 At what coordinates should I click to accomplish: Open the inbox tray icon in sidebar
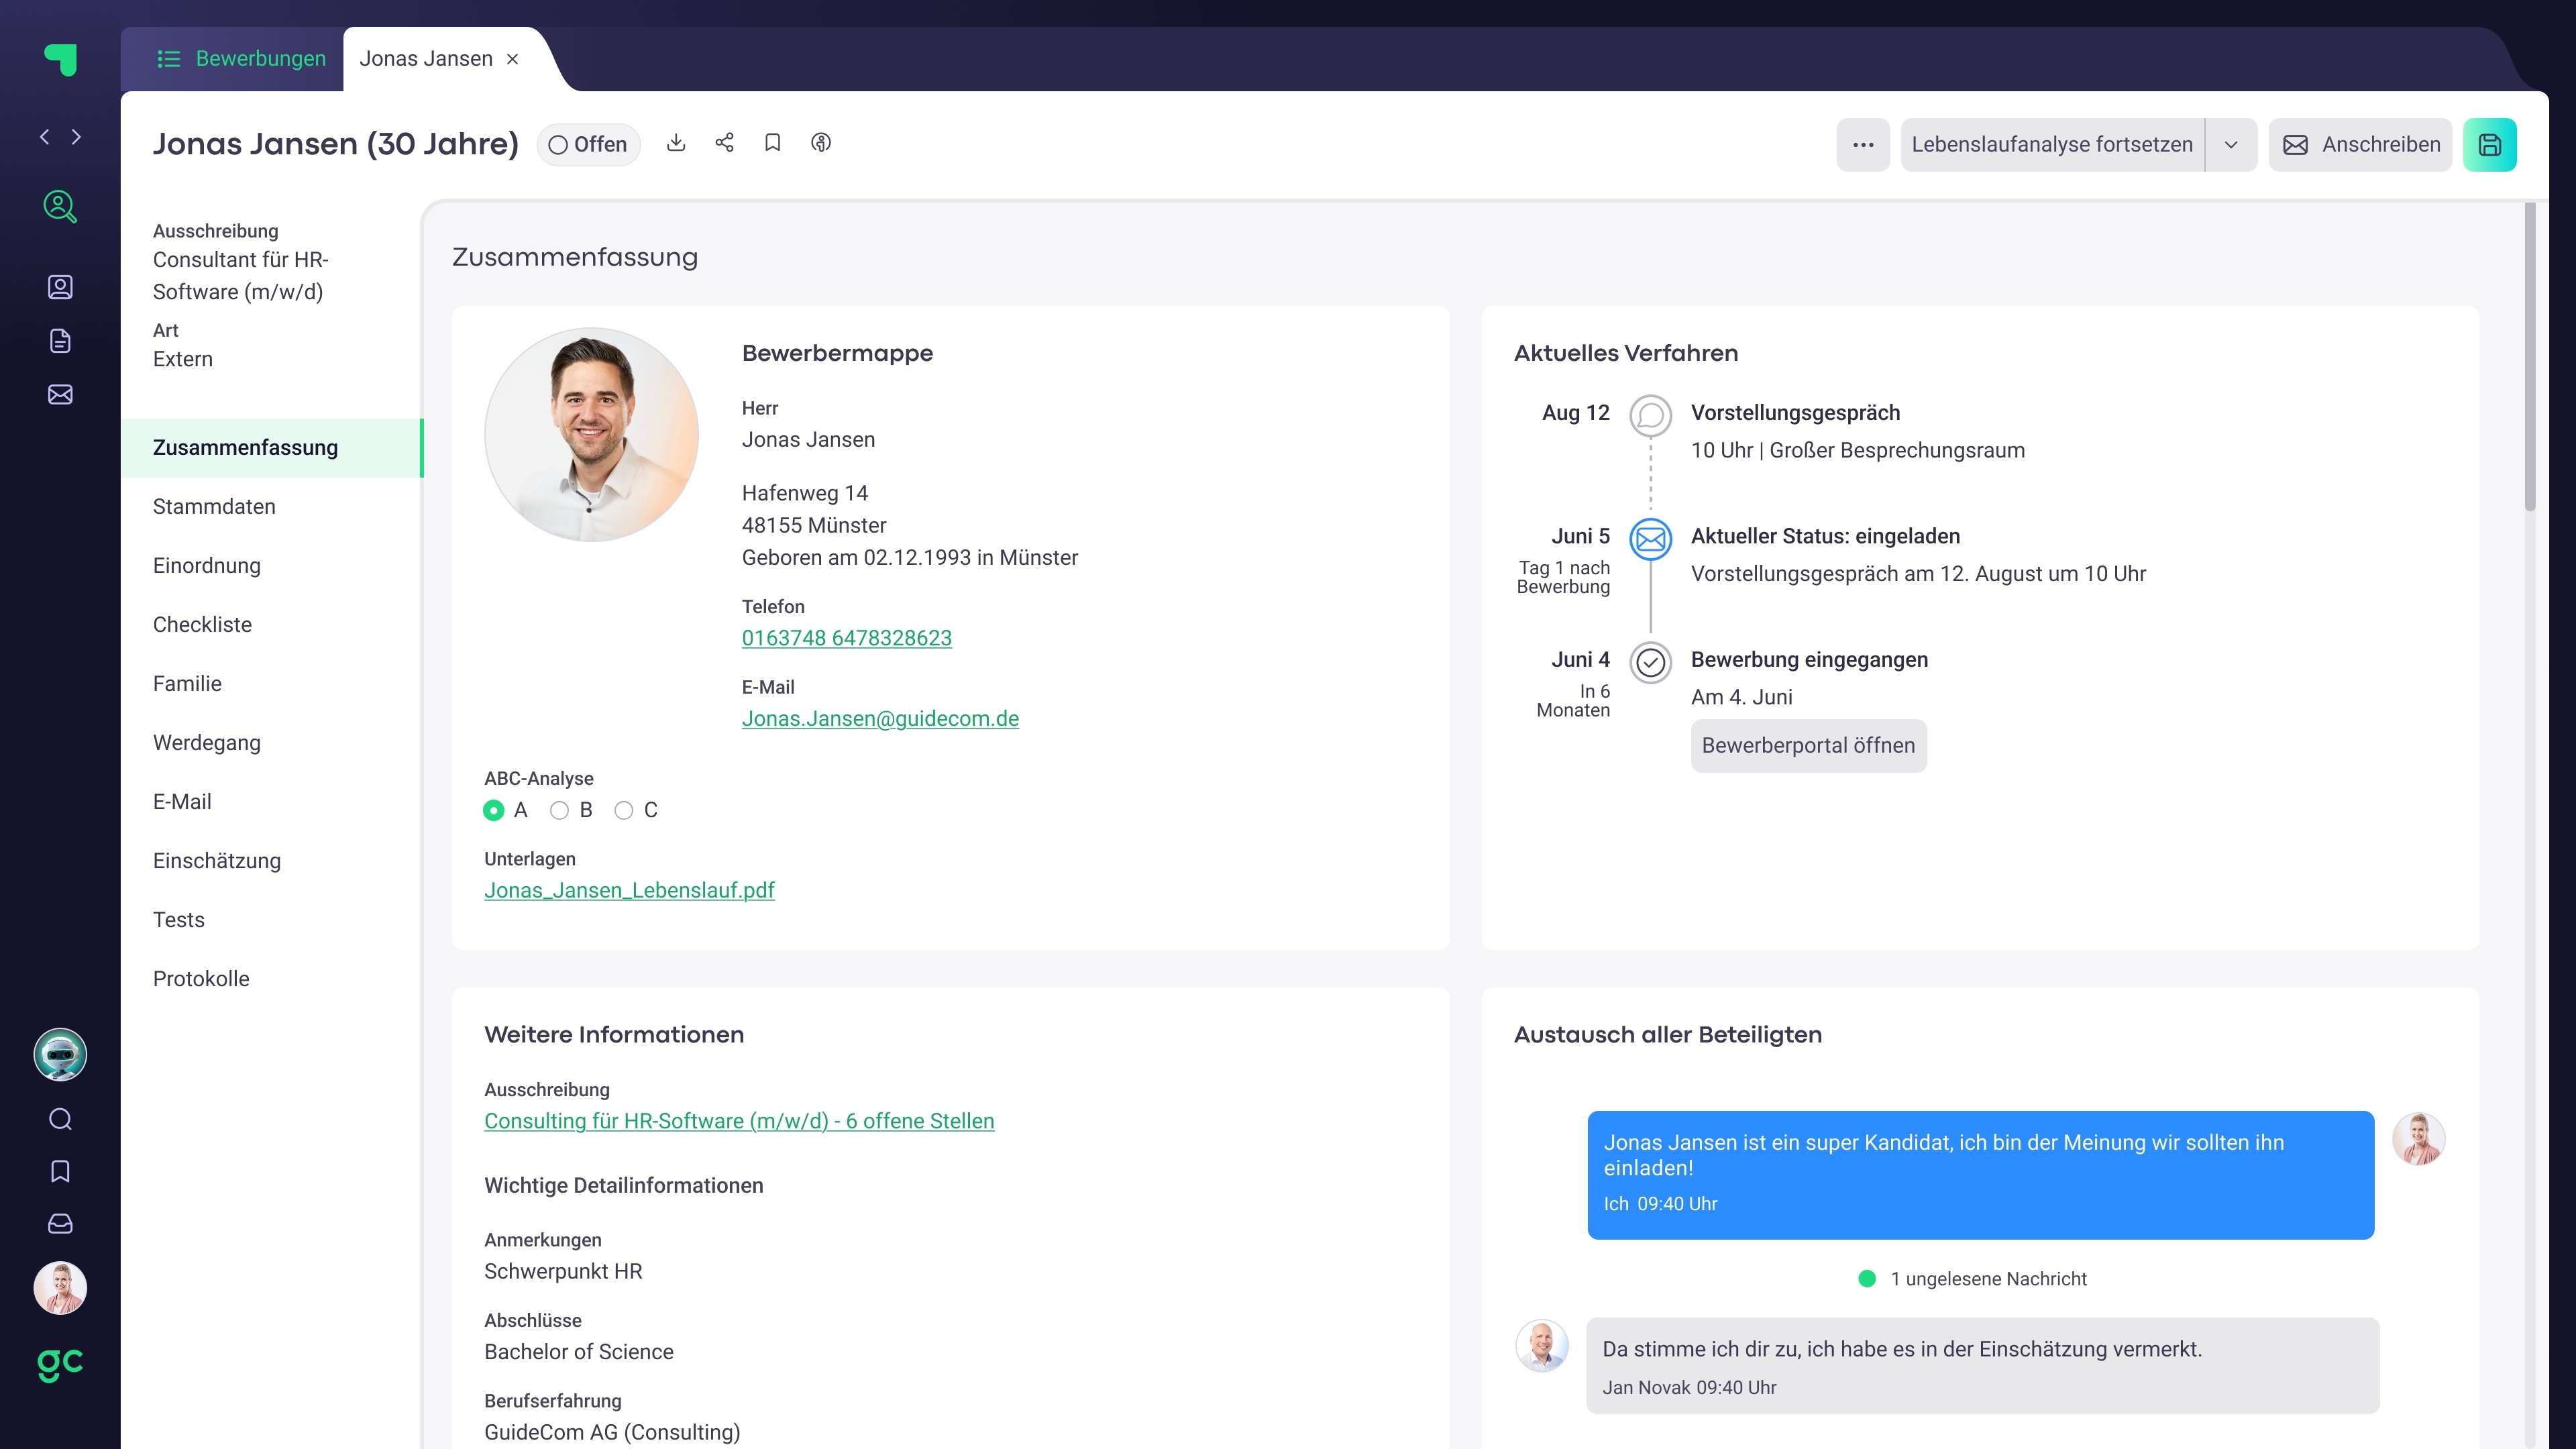coord(60,1224)
